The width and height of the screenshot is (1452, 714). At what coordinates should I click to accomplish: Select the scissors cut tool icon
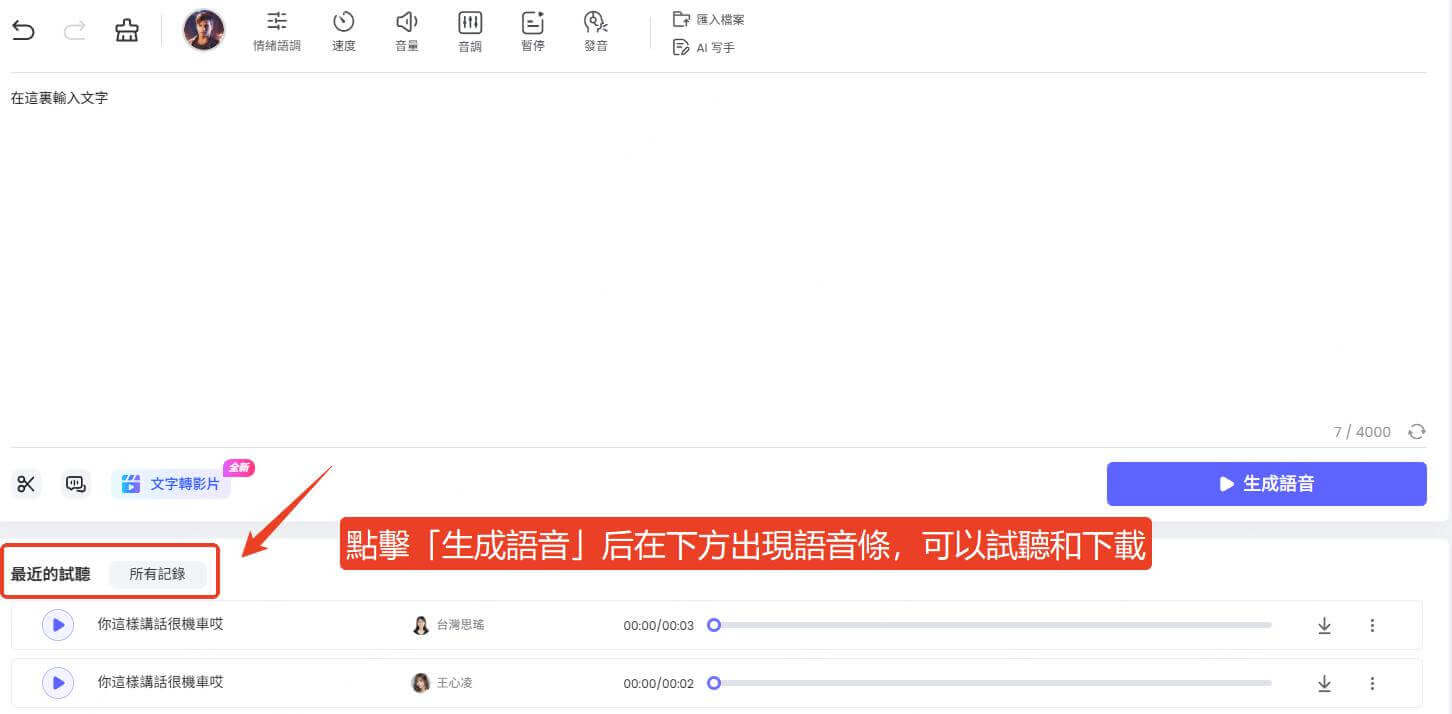tap(26, 484)
